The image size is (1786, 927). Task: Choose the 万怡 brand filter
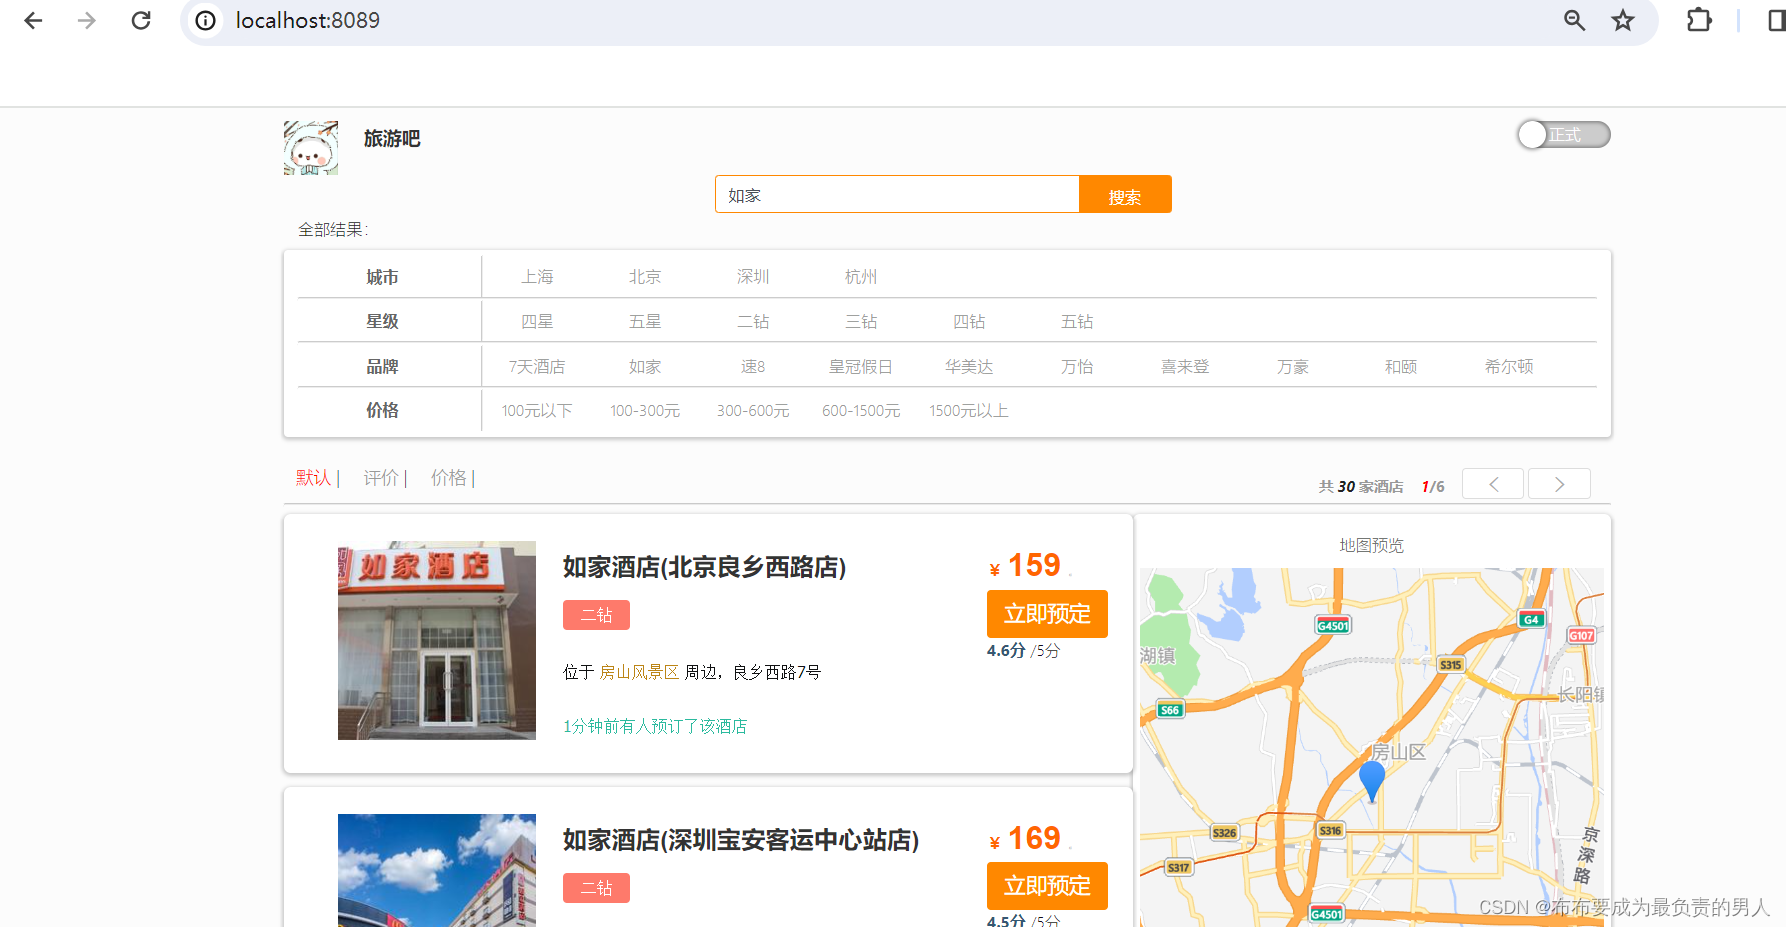1077,367
